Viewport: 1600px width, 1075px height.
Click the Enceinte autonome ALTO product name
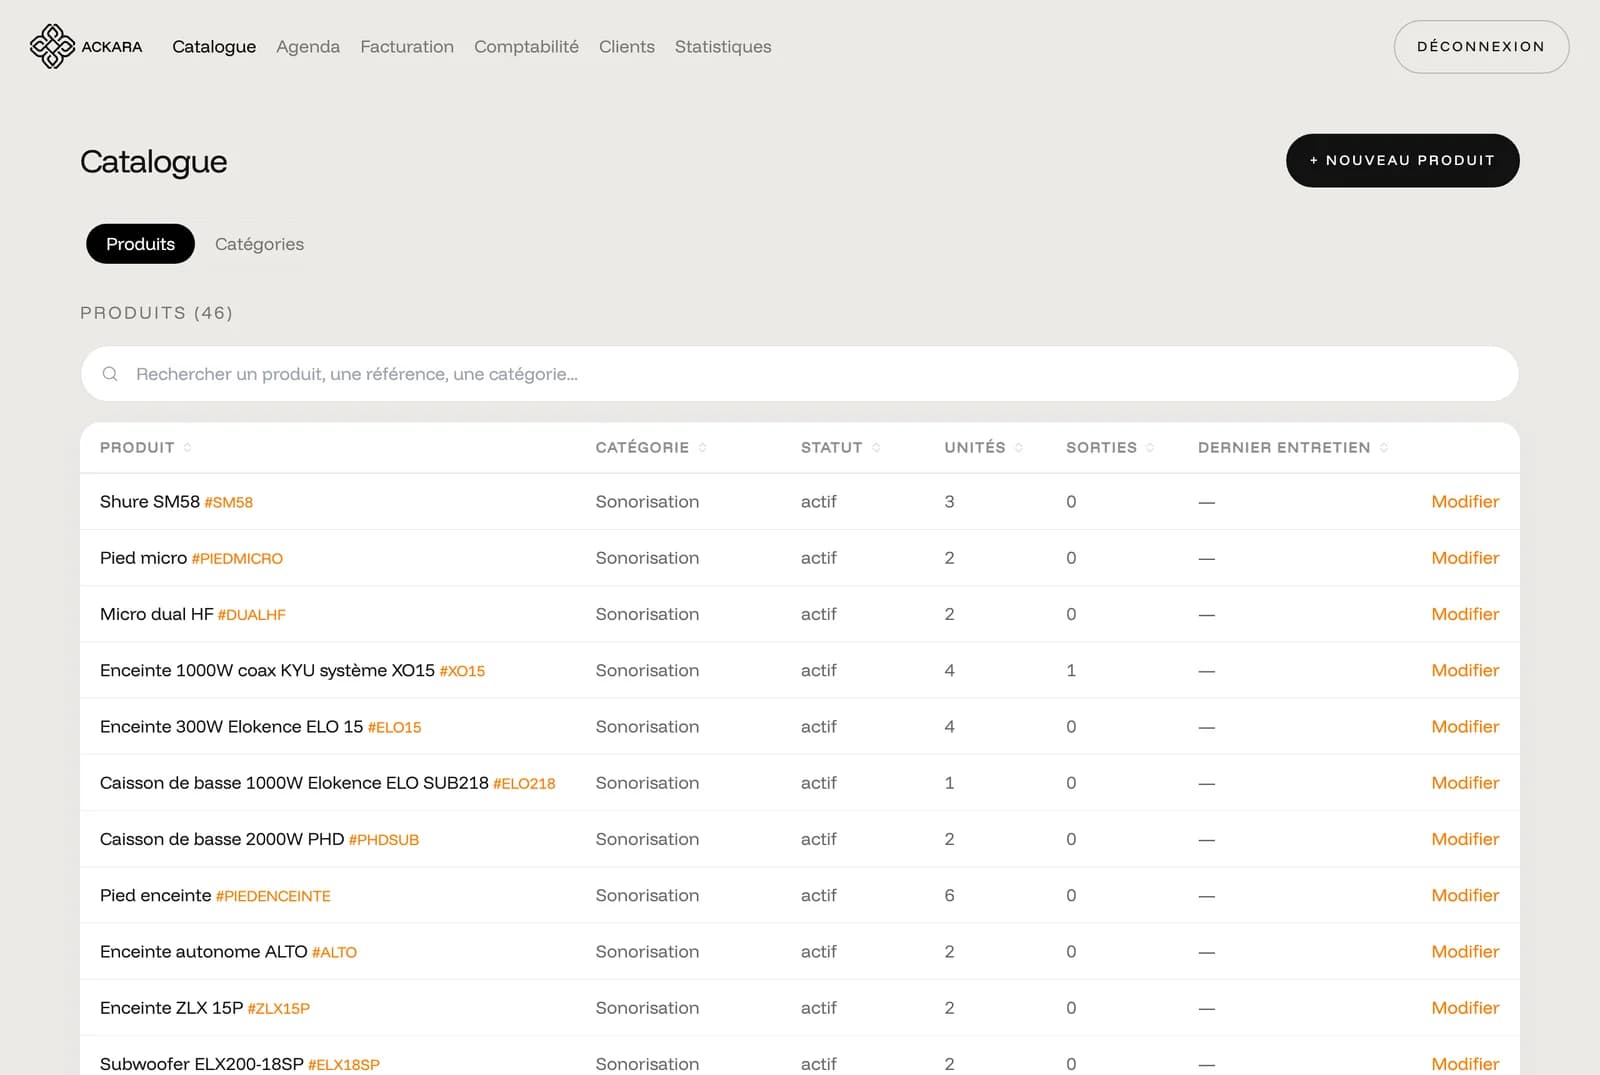tap(203, 952)
